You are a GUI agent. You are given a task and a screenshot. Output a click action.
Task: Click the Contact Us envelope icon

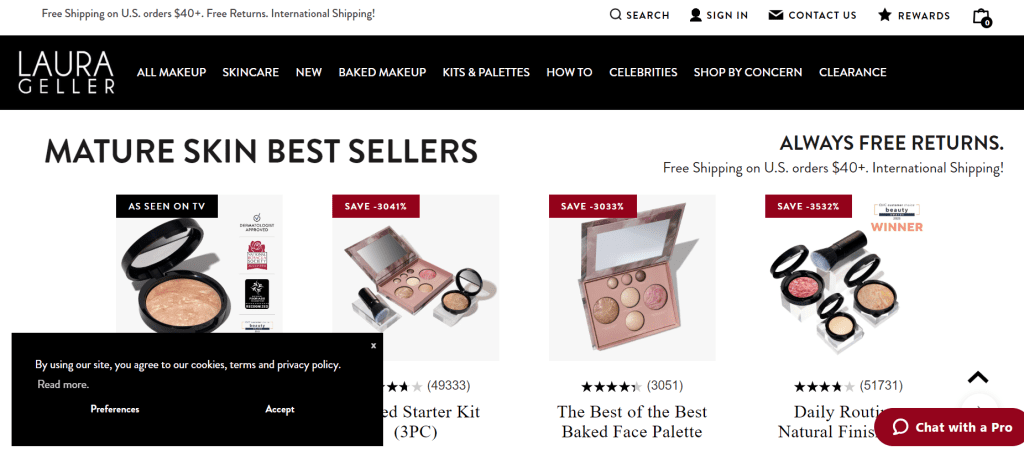(x=776, y=15)
